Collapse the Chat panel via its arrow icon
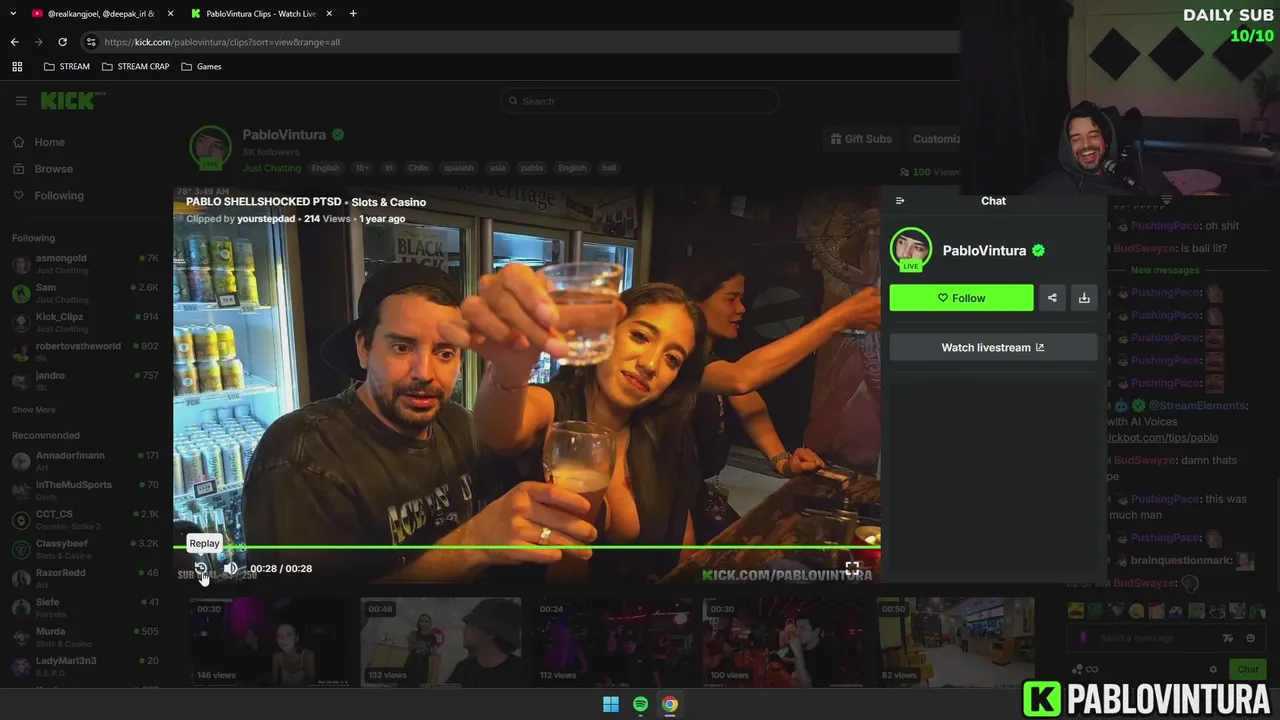1280x720 pixels. 900,201
